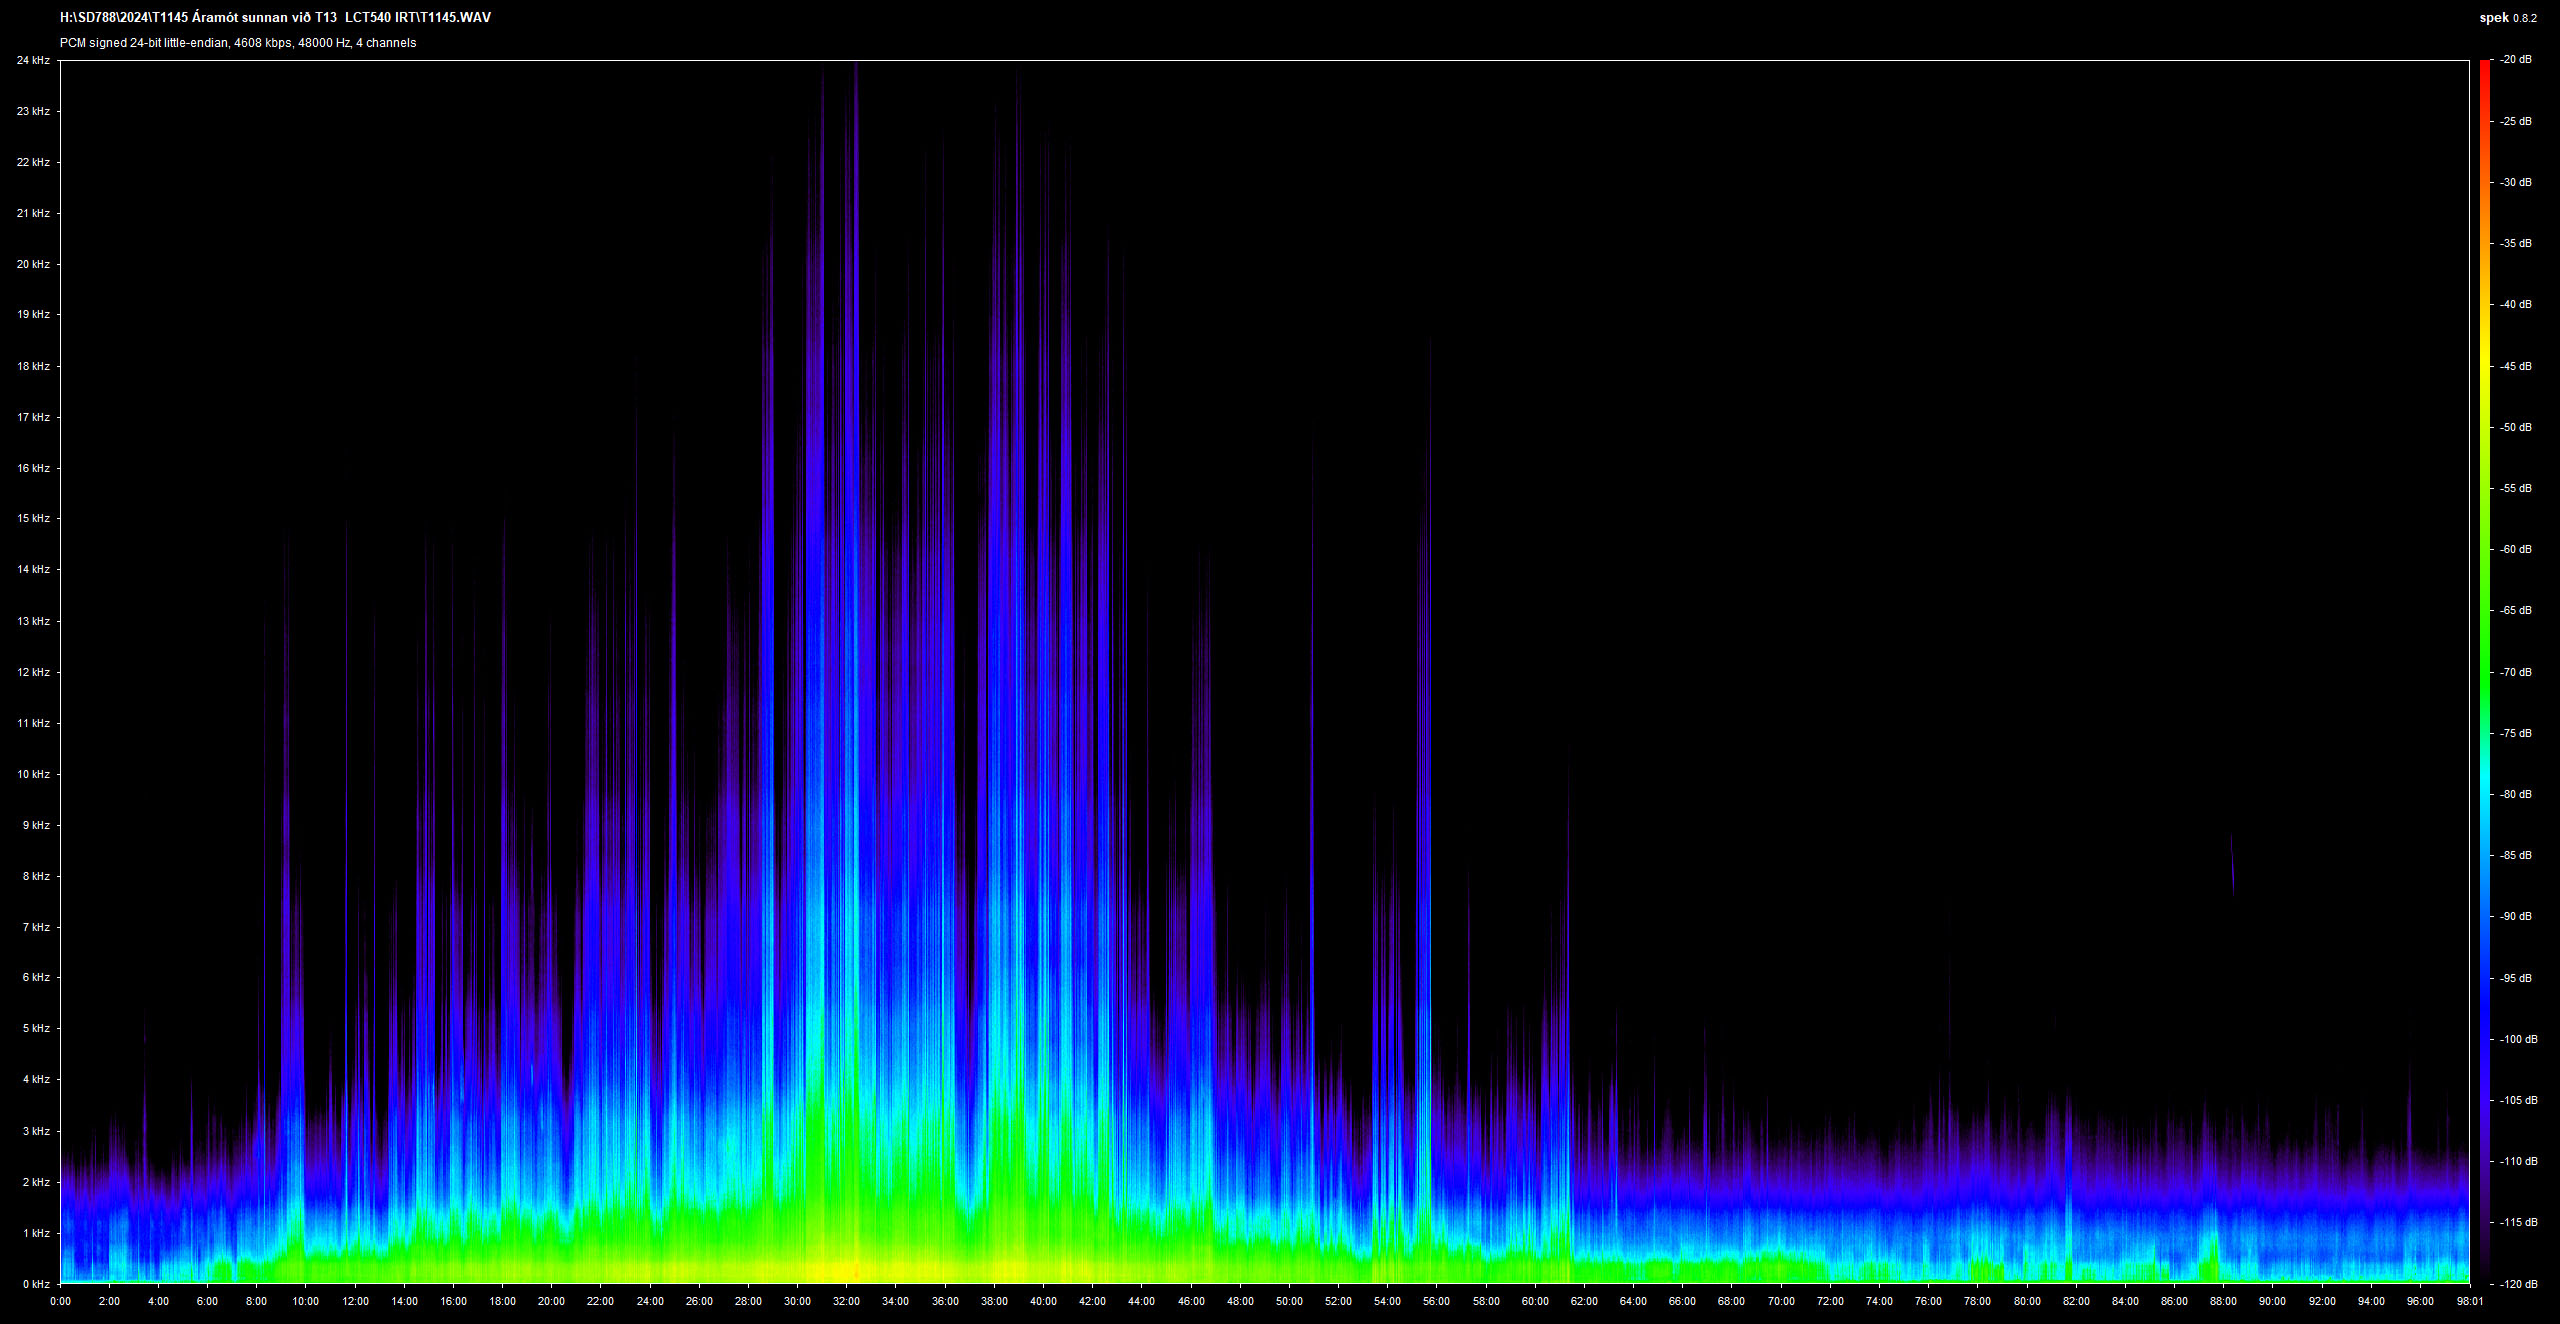Image resolution: width=2560 pixels, height=1324 pixels.
Task: Click the -20 dB label on the color scale
Action: [x=2515, y=60]
